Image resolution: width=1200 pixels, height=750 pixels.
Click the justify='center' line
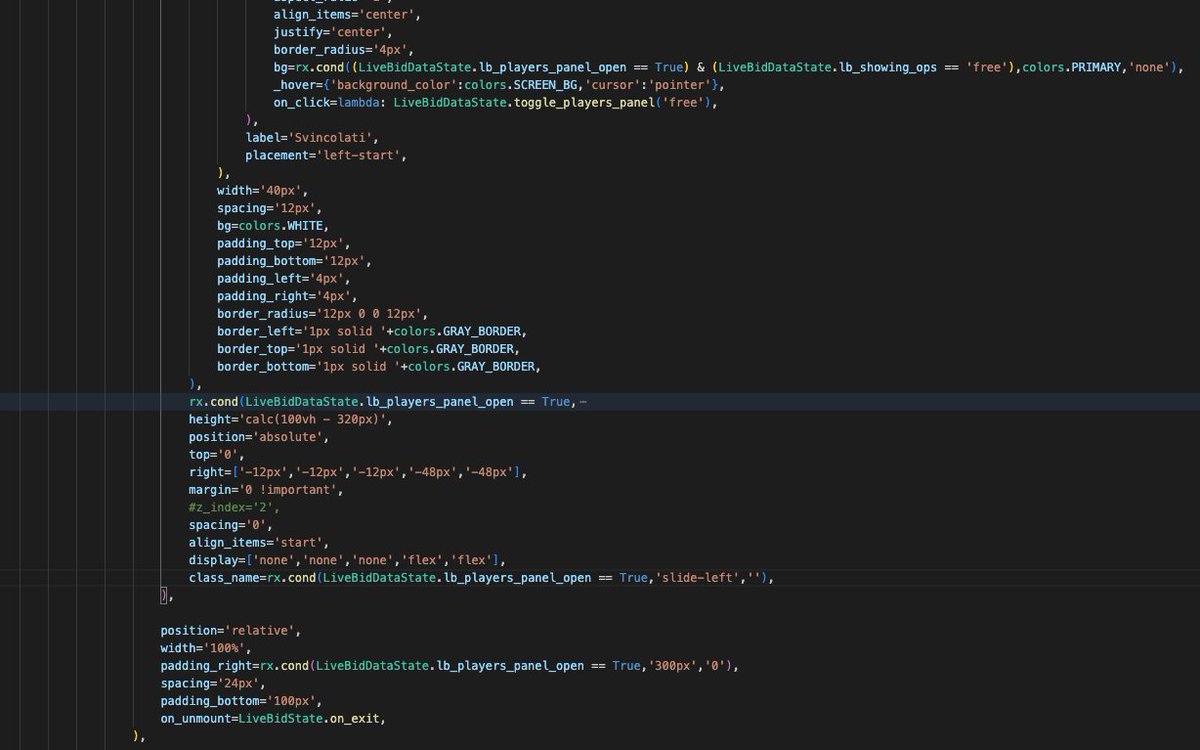[x=333, y=32]
